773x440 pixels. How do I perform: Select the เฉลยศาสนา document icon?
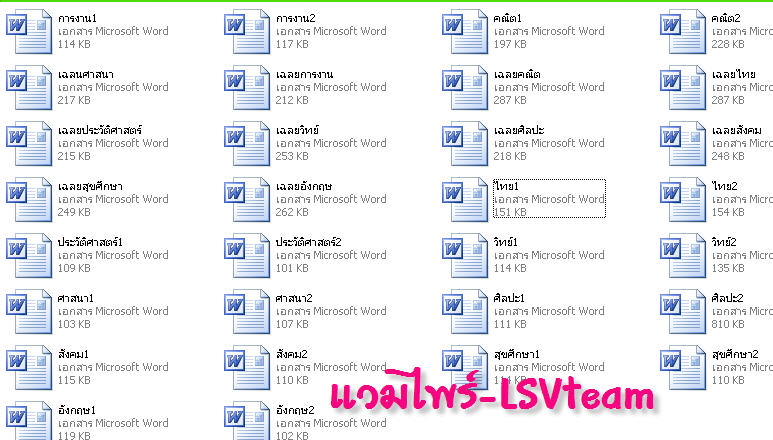pos(29,88)
